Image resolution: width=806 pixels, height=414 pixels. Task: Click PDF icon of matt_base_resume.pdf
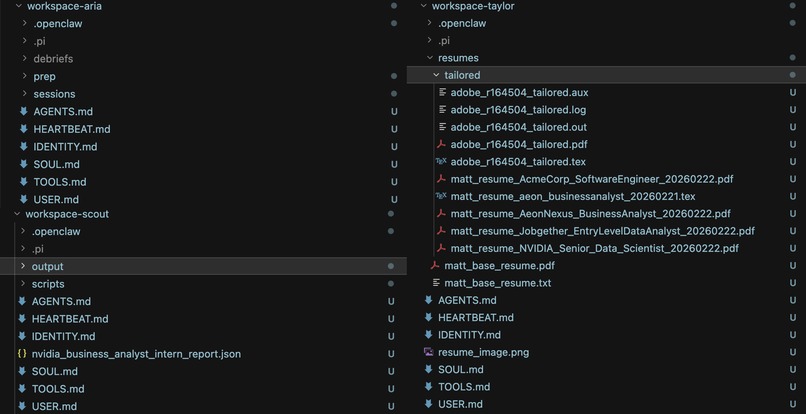[x=435, y=265]
